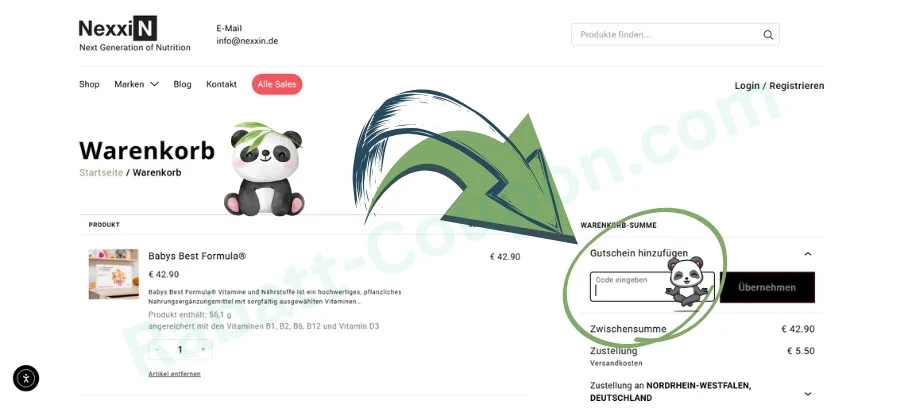Go to the Blog page
Screen dimensions: 900x414
(183, 84)
